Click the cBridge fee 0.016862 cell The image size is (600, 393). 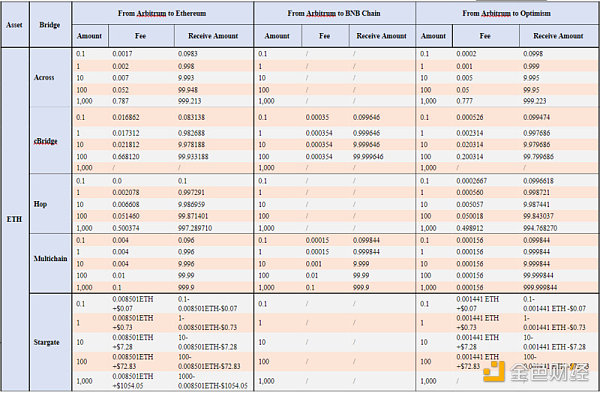126,117
